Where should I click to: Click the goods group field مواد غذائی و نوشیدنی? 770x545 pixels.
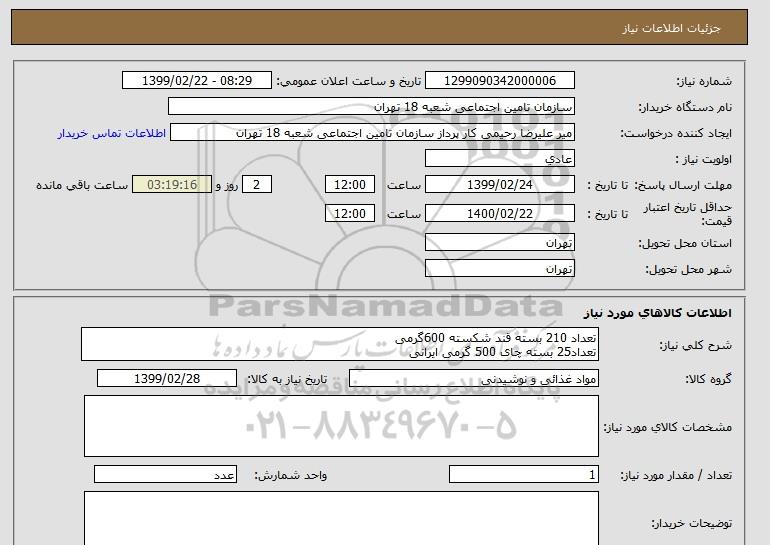pos(473,379)
